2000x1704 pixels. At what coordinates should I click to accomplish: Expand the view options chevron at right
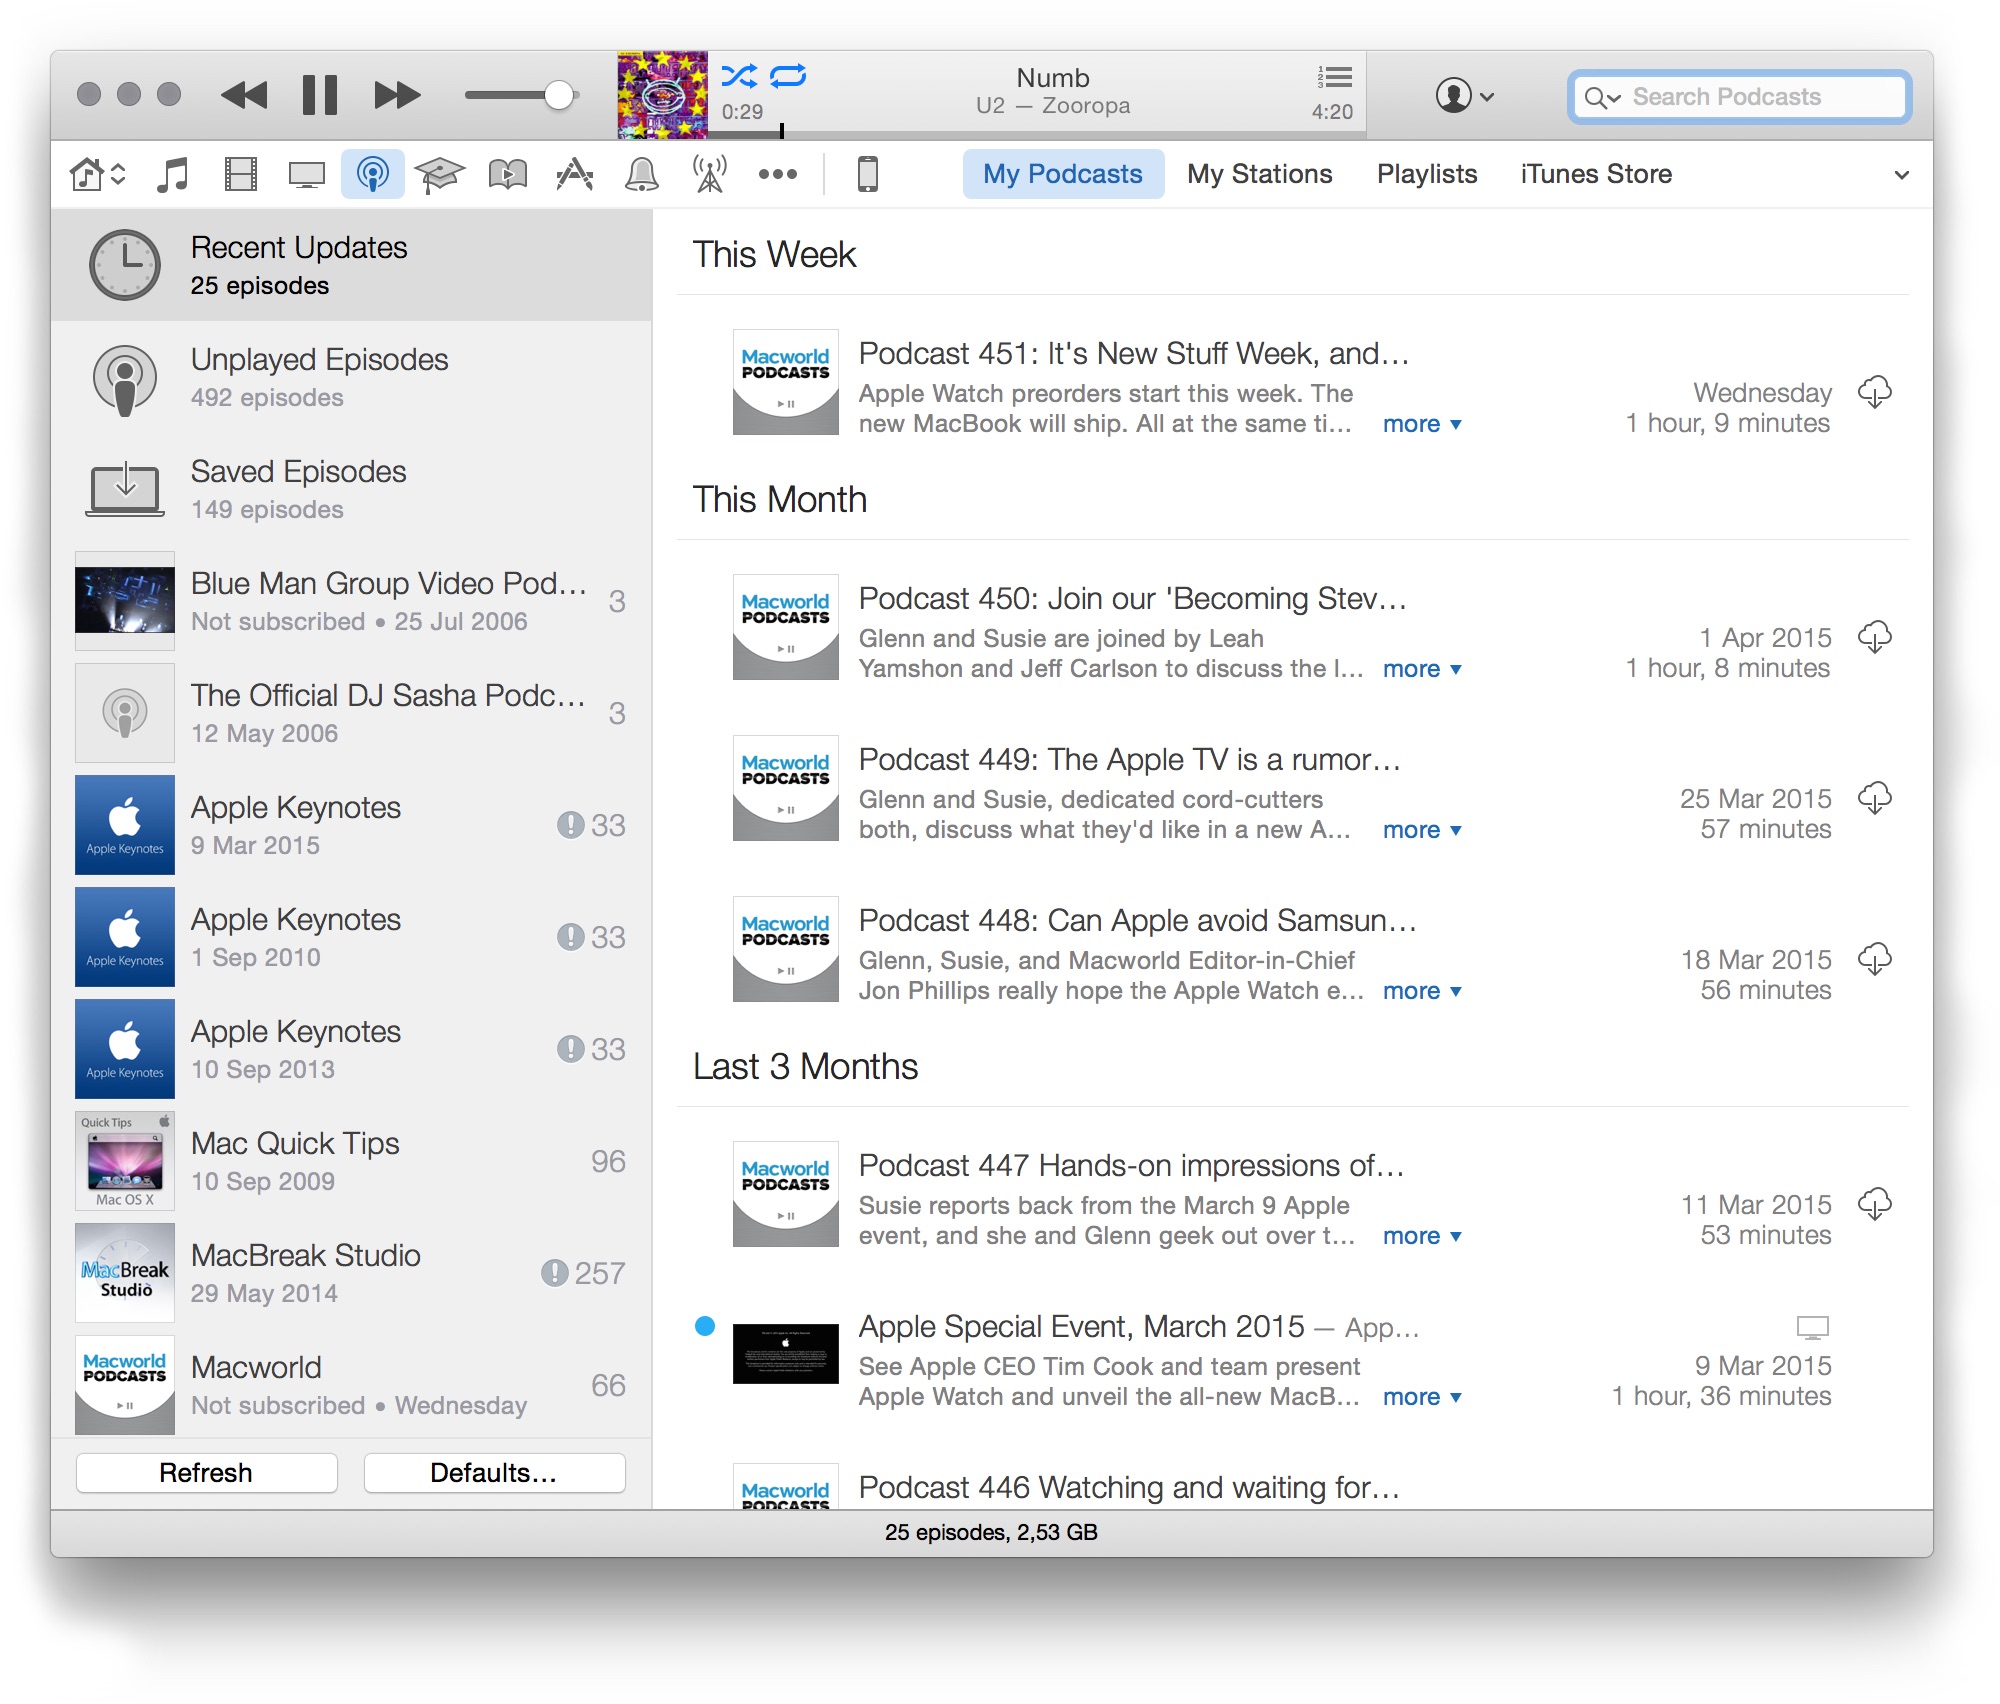pos(1901,175)
